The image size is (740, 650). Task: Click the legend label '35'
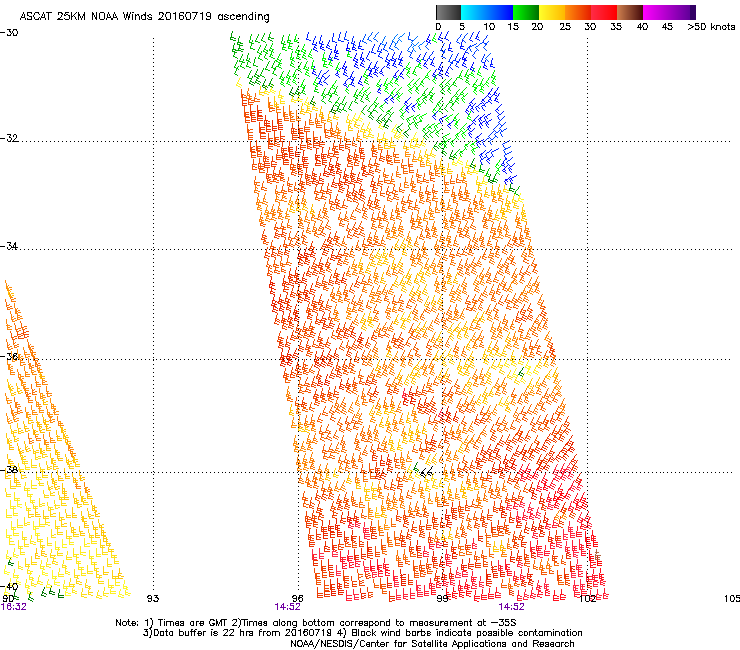tap(616, 27)
